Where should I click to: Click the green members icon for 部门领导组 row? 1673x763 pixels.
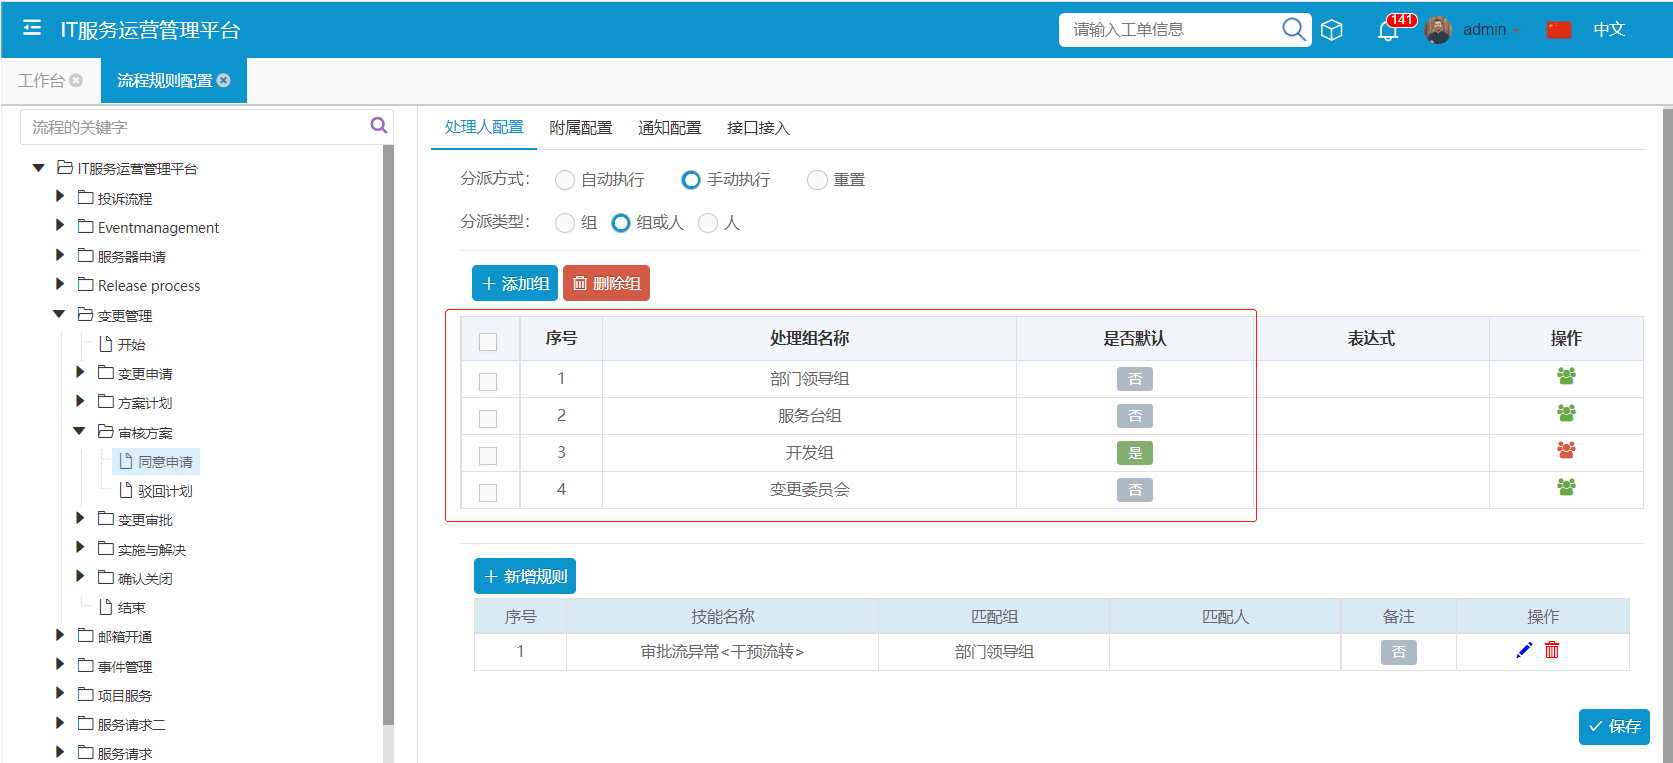click(x=1566, y=377)
